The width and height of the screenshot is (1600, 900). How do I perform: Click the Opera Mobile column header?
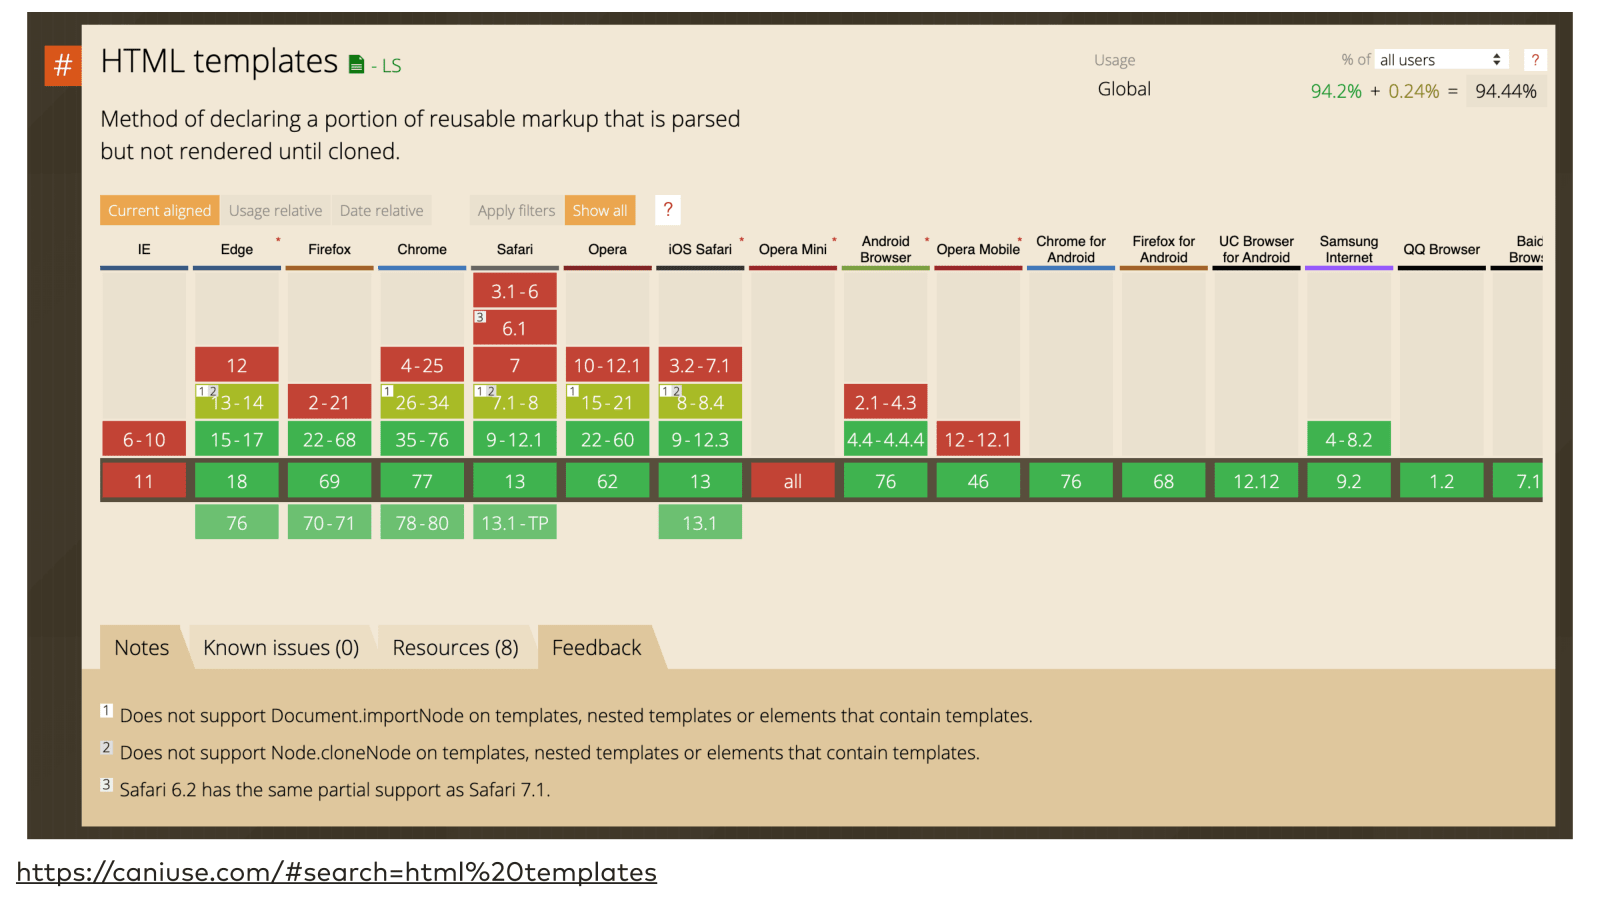978,249
